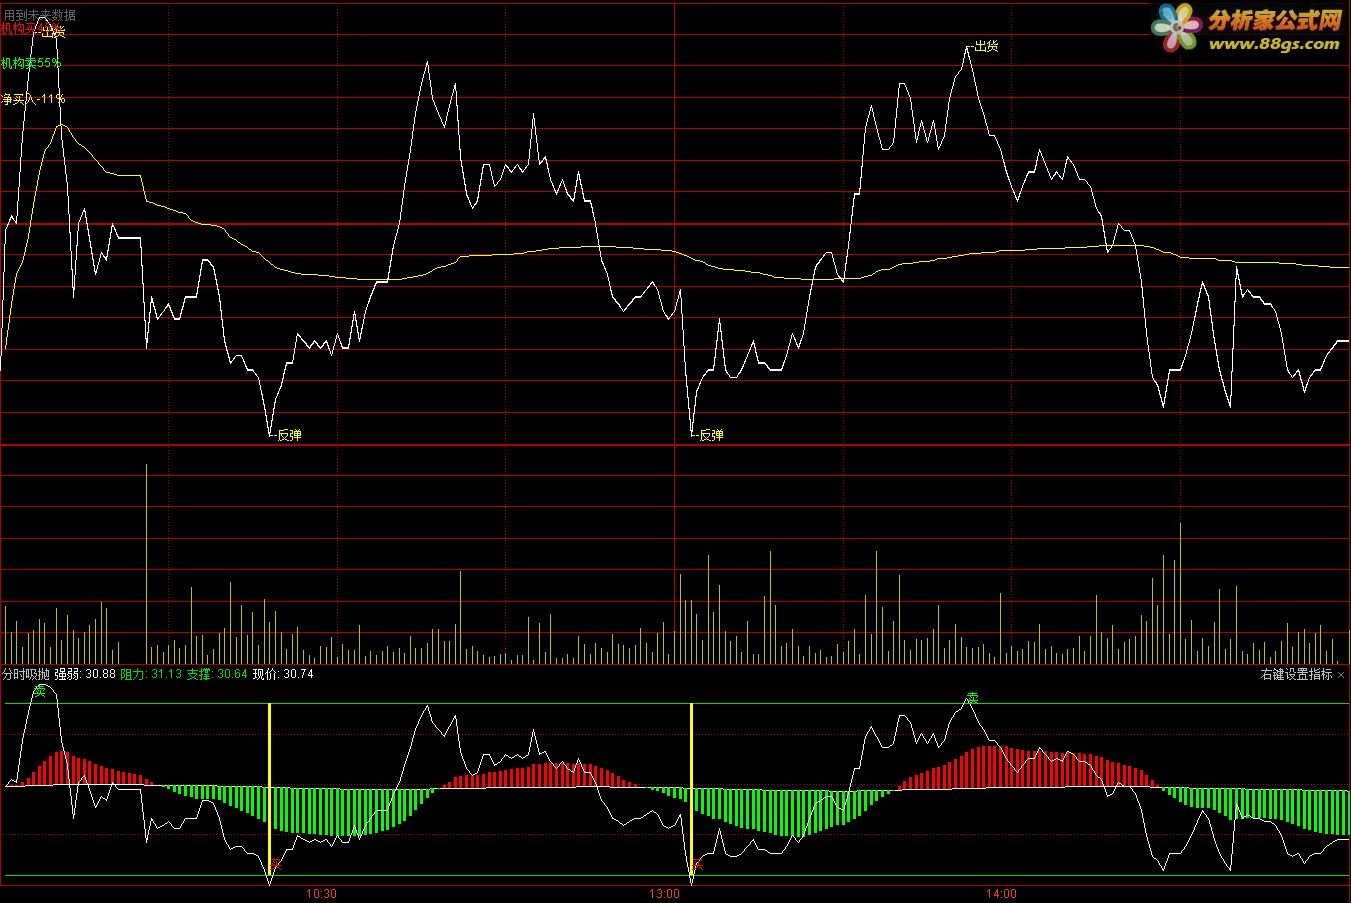Click the green 卖 signal at the indicator's left peak
This screenshot has height=903, width=1351.
(x=40, y=690)
